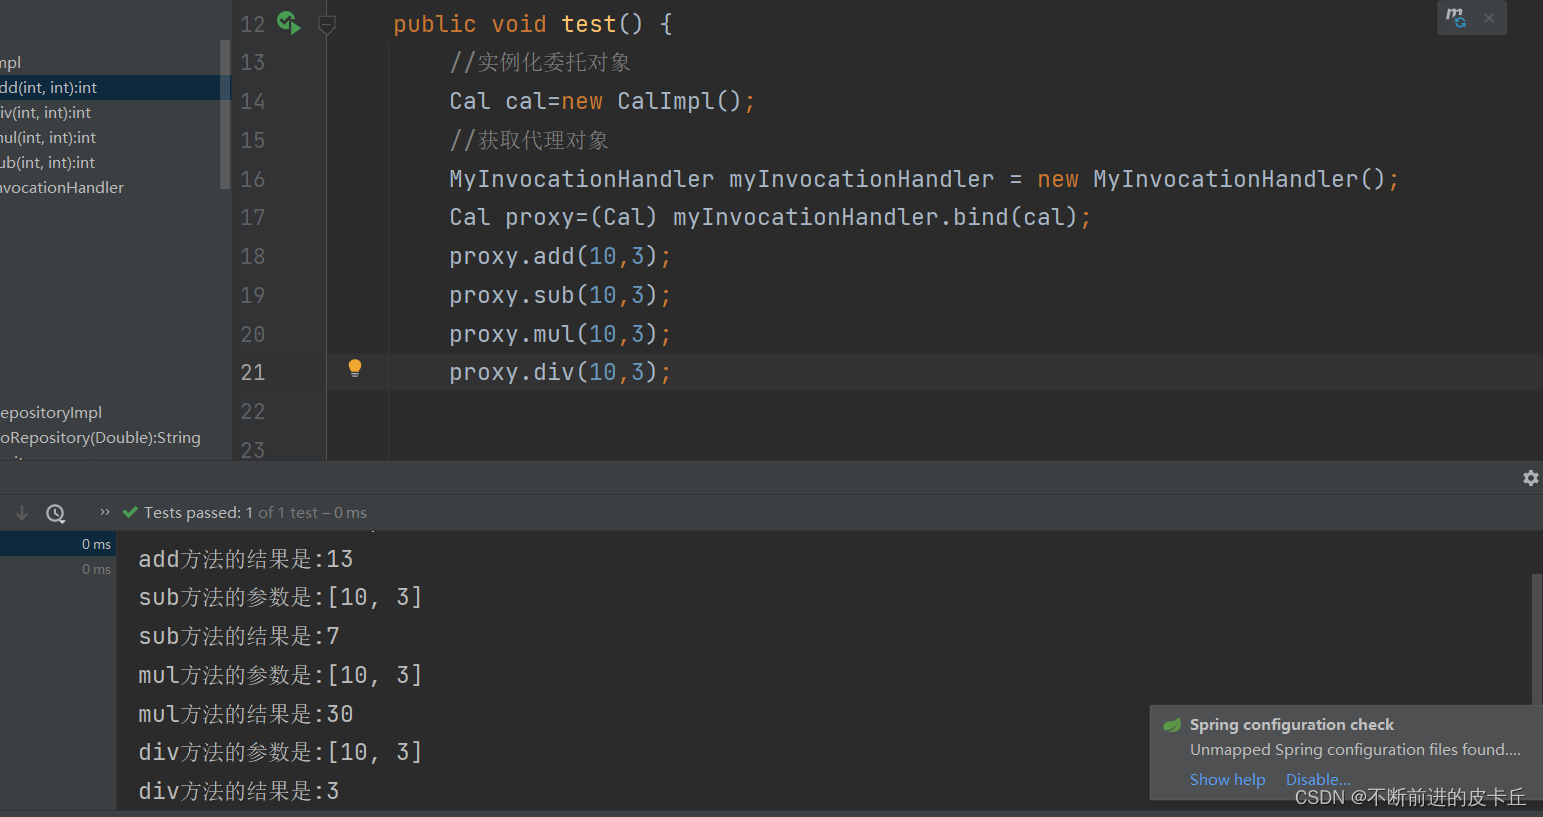Click the comment //获取代理对象
The width and height of the screenshot is (1543, 817).
pyautogui.click(x=529, y=140)
